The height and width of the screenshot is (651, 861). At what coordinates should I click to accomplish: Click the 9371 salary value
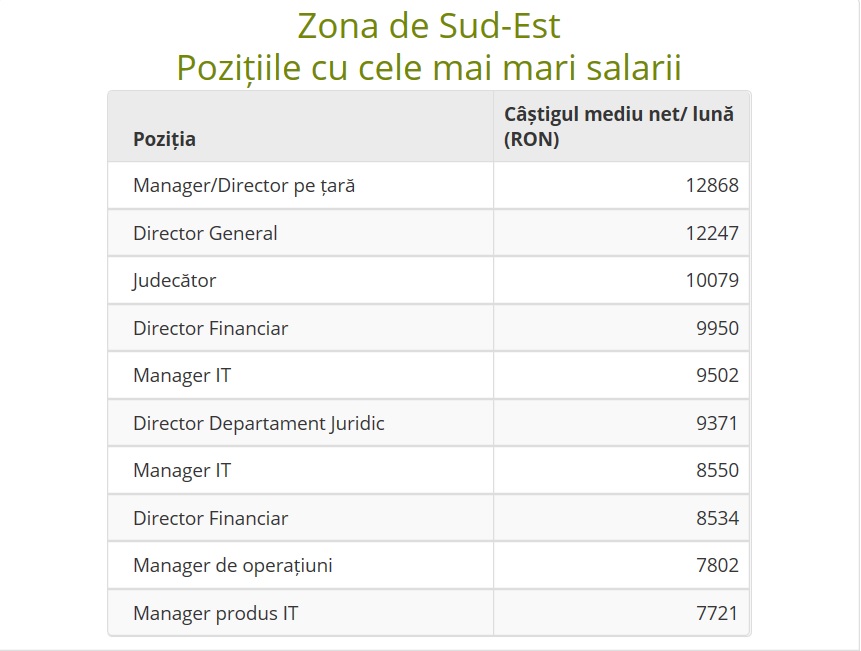(717, 423)
